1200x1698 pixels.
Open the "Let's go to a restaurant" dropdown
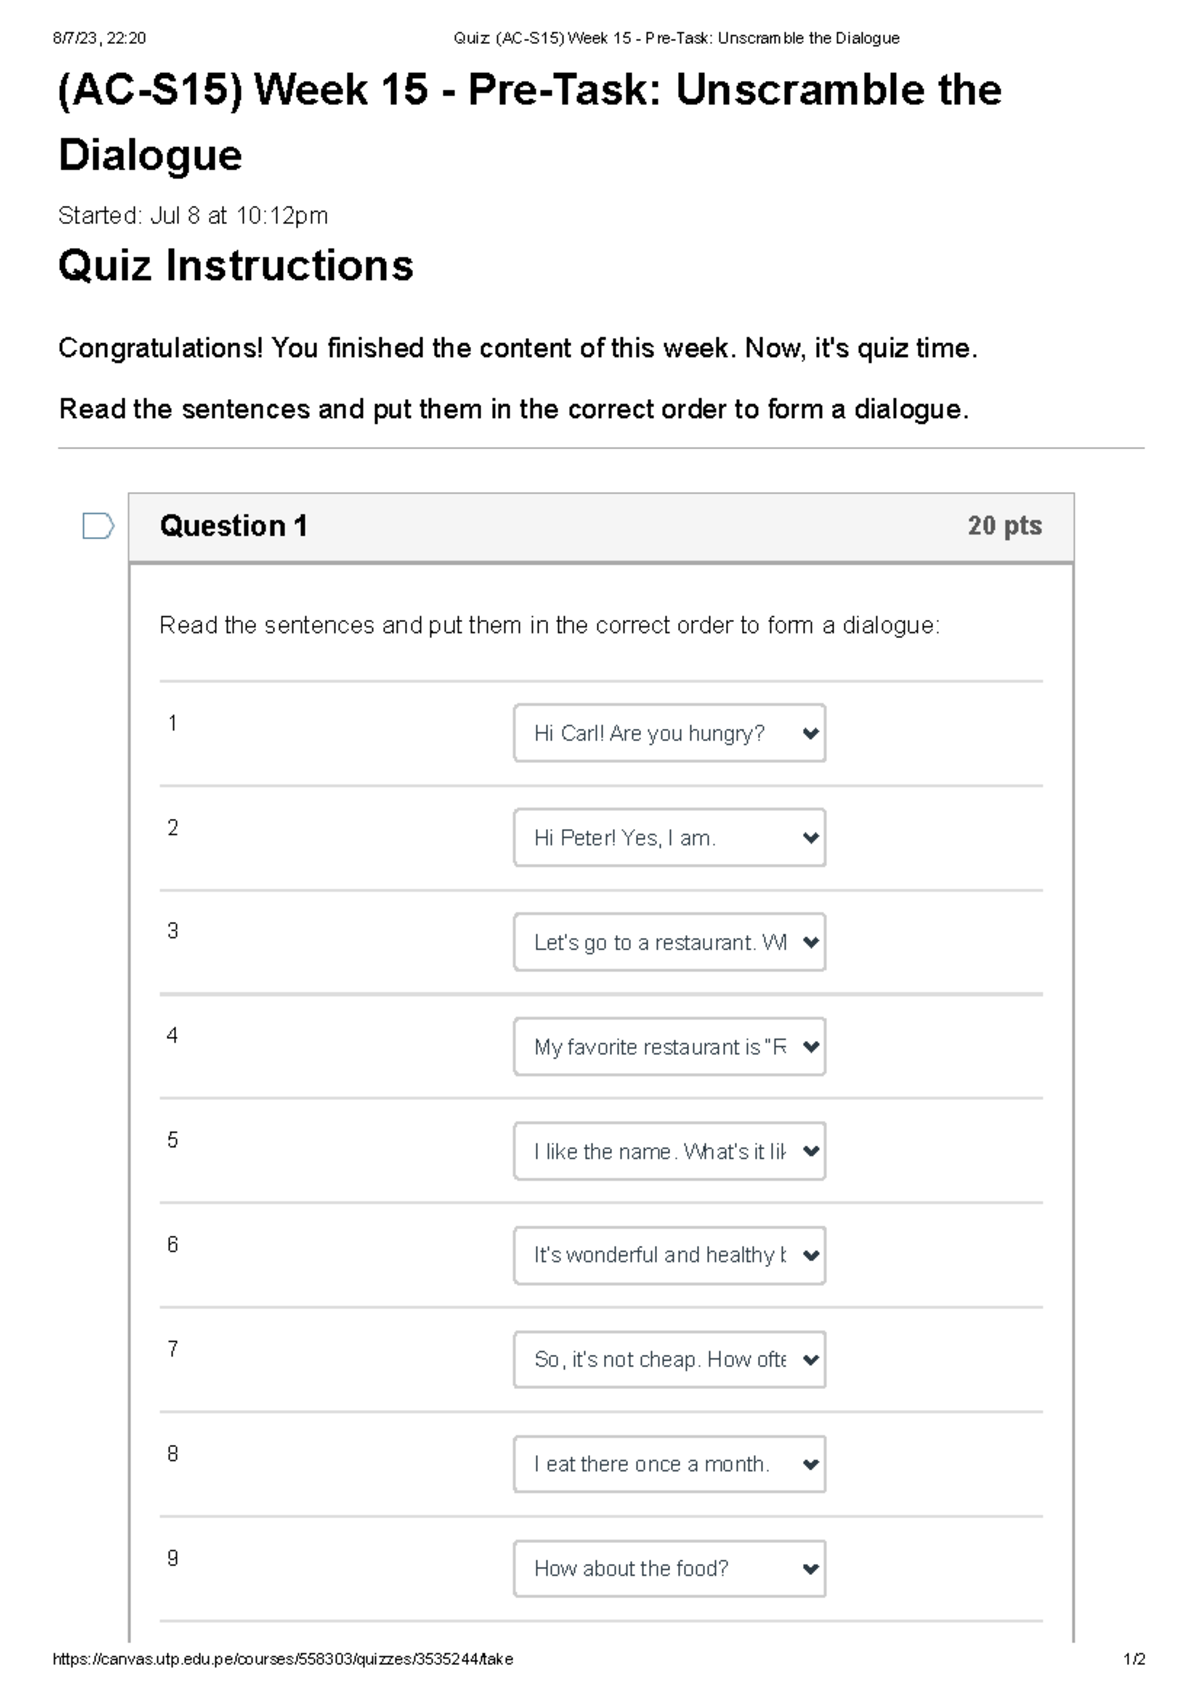(668, 942)
